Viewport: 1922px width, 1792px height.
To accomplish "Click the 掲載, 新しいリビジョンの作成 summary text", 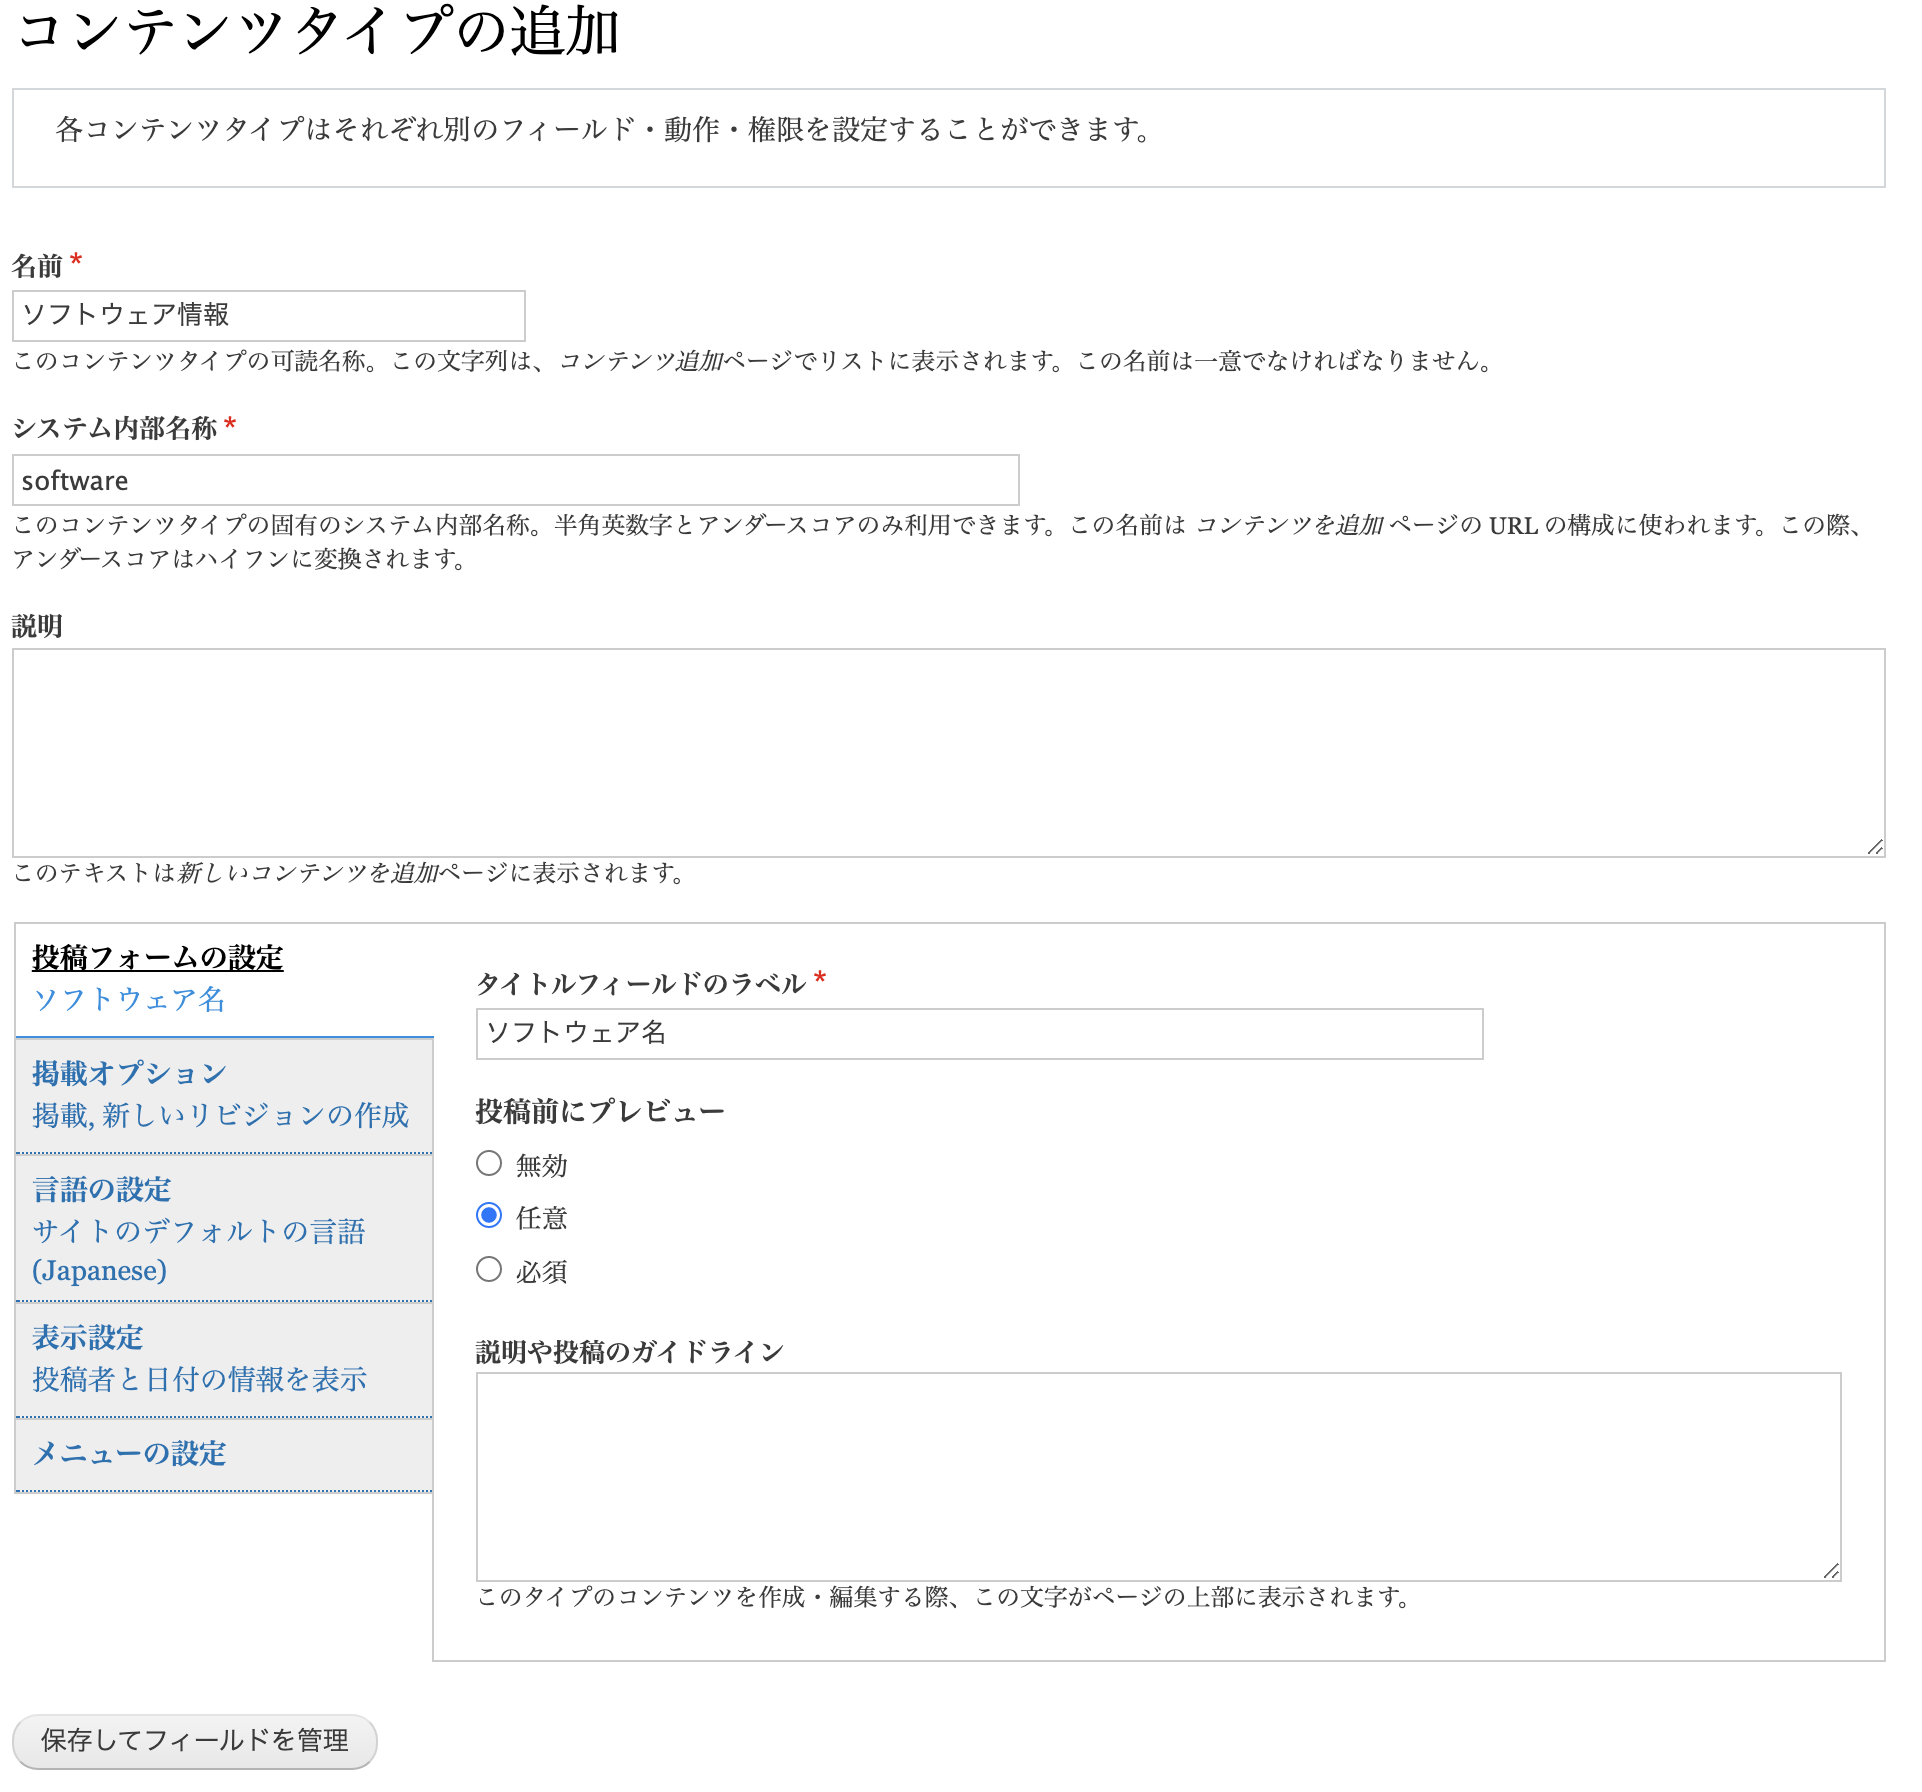I will point(220,1115).
